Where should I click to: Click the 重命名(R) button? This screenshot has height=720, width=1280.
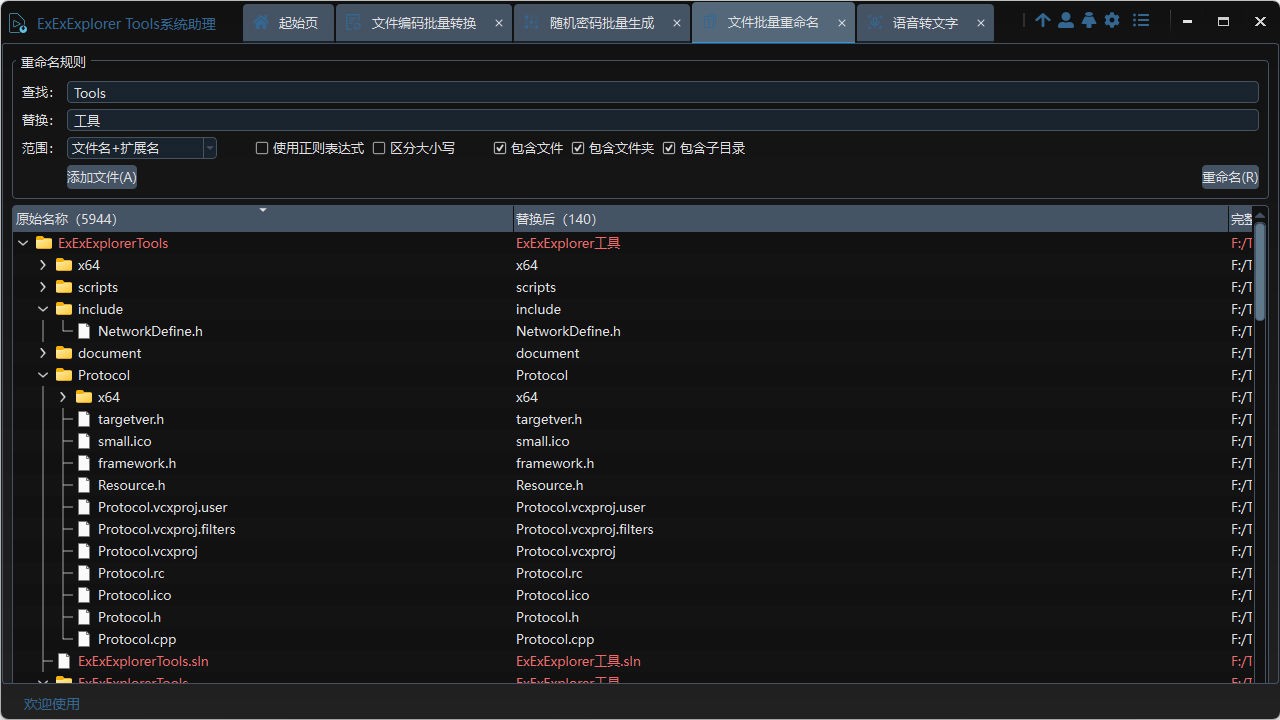point(1230,177)
